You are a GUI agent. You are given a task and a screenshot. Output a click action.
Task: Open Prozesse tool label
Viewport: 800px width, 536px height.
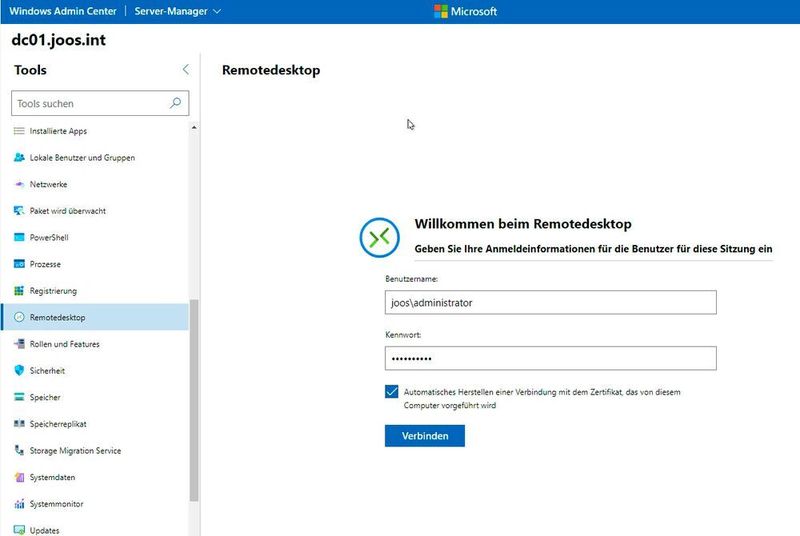click(x=45, y=264)
